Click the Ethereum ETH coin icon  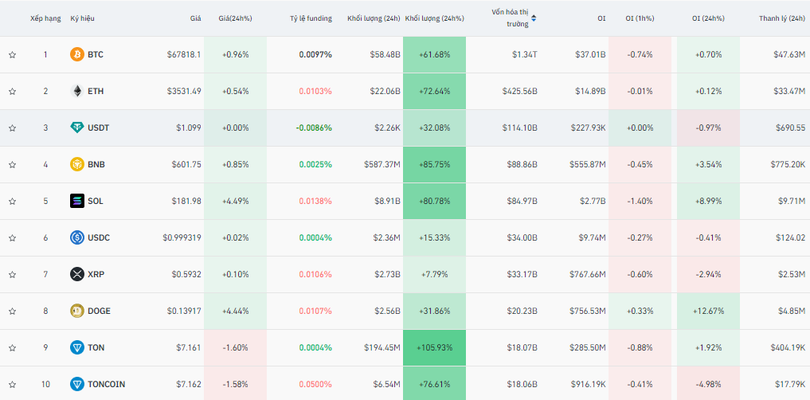coord(77,91)
